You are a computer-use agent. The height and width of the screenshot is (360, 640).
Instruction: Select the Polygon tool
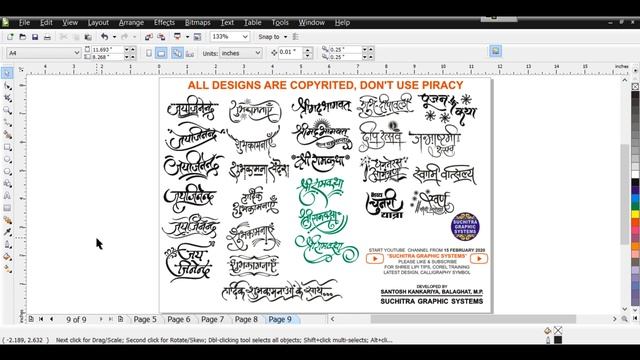coord(7,171)
